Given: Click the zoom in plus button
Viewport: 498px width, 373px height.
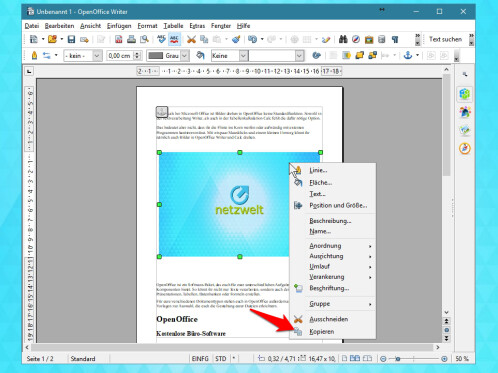Looking at the screenshot, I should pos(444,359).
